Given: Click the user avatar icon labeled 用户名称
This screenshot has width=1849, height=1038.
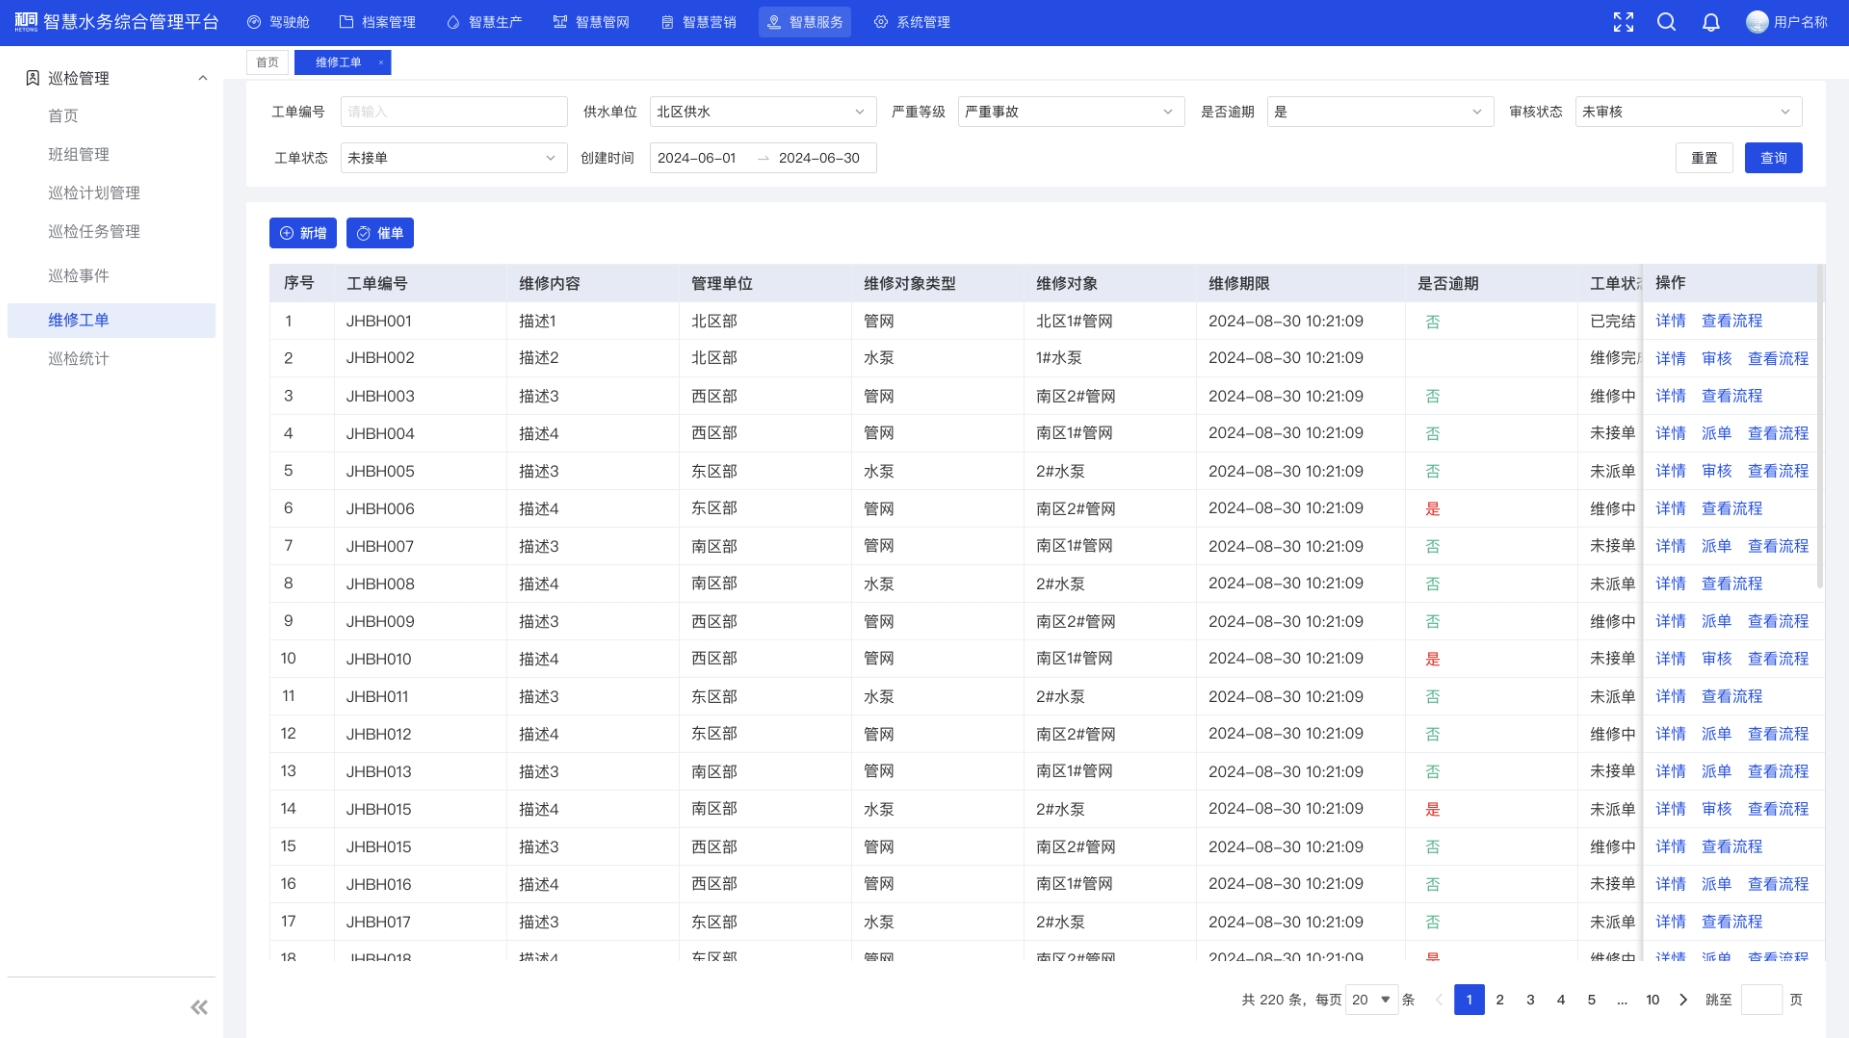Looking at the screenshot, I should pyautogui.click(x=1756, y=21).
